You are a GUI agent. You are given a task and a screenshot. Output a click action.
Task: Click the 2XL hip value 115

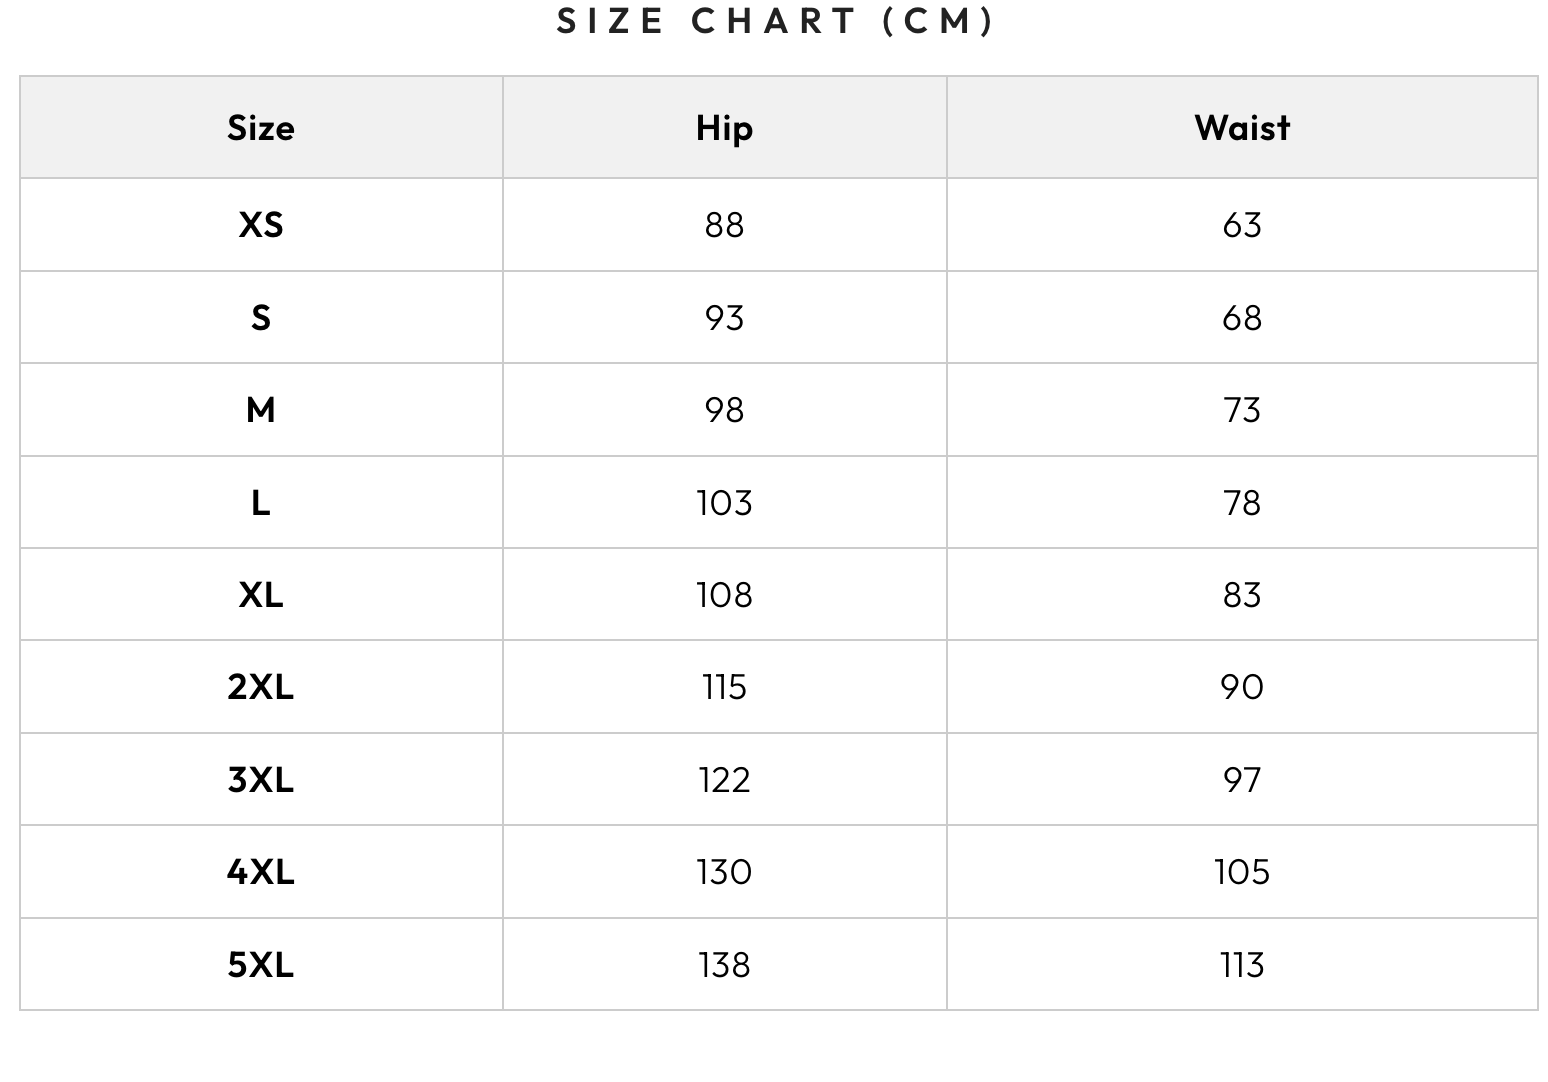pos(724,687)
